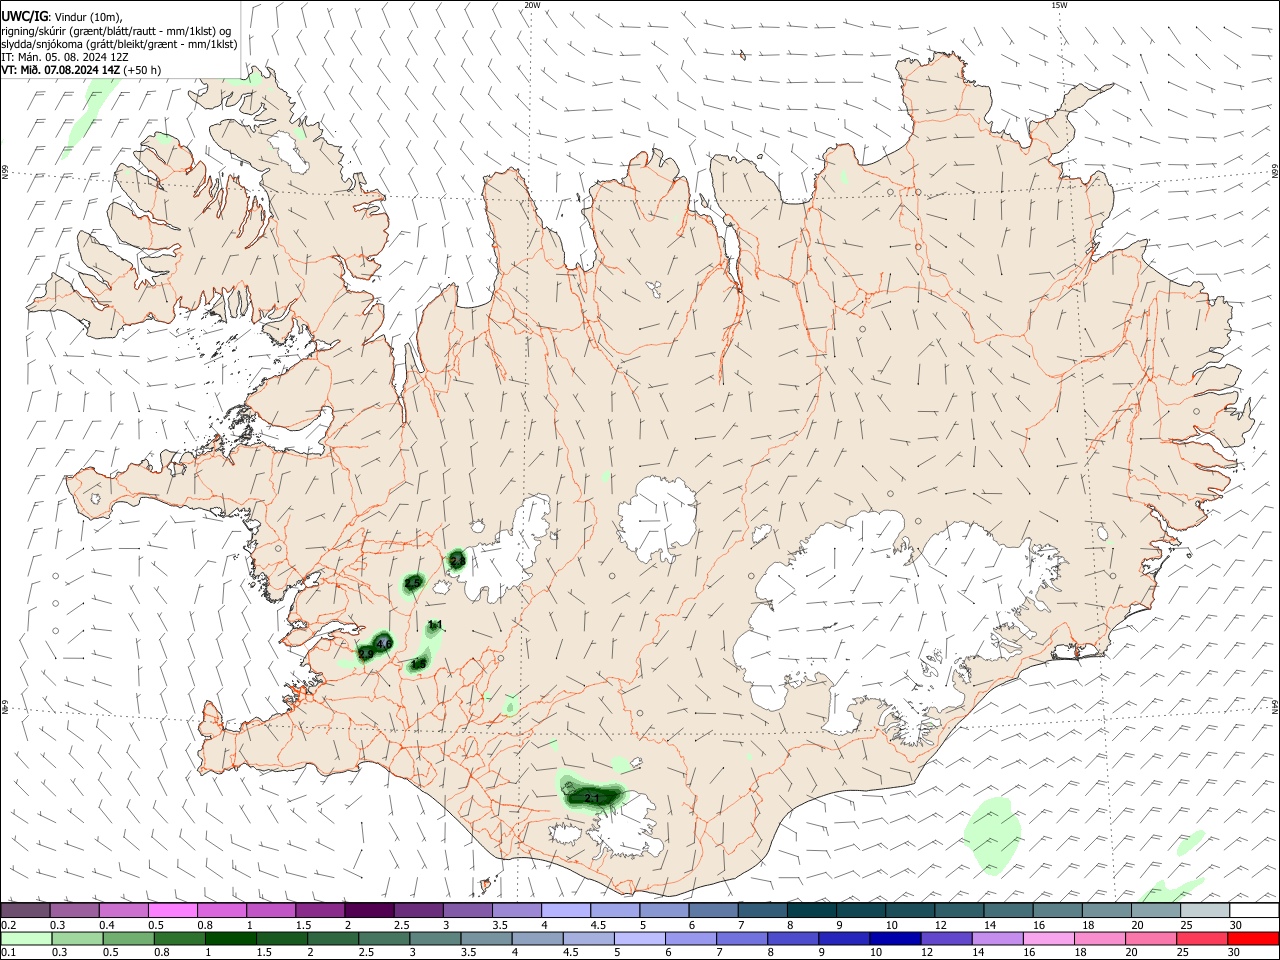
Task: Select the bright magenta 0.5 swatch, top legend row
Action: point(172,911)
